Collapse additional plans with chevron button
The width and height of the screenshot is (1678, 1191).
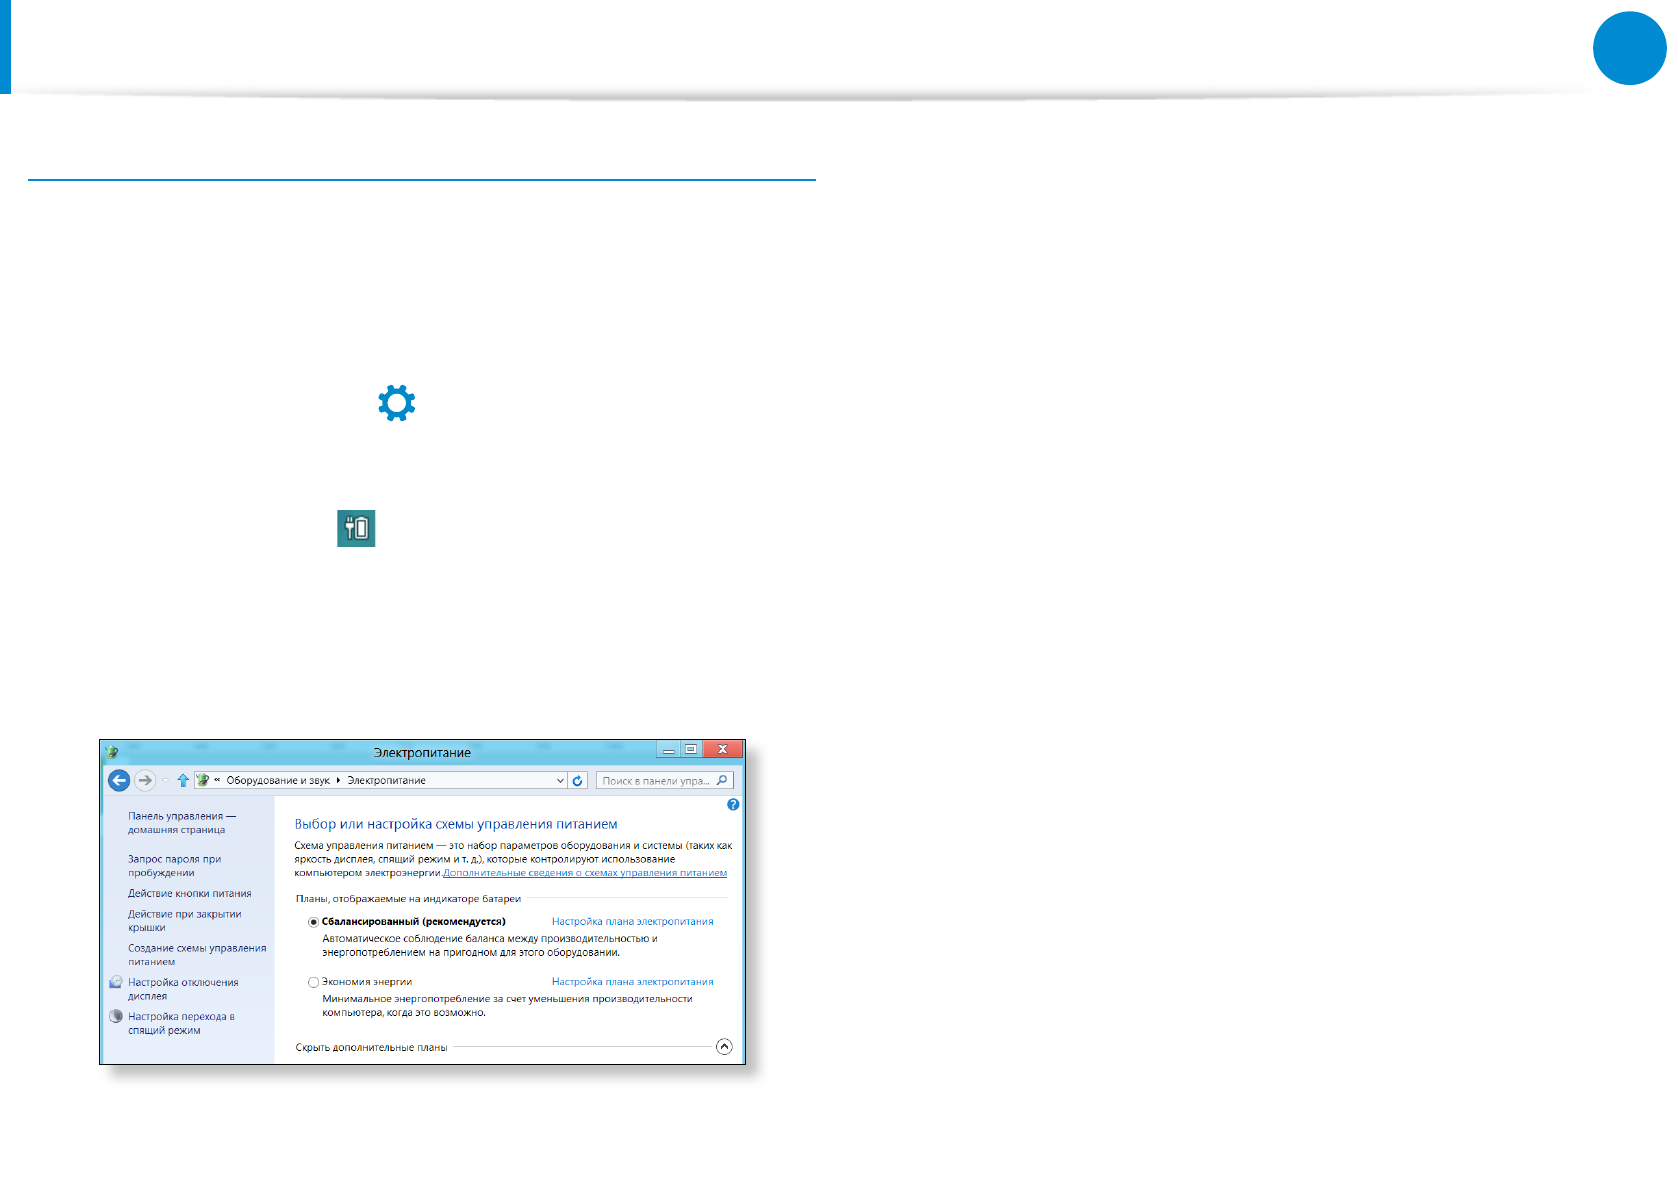724,1047
